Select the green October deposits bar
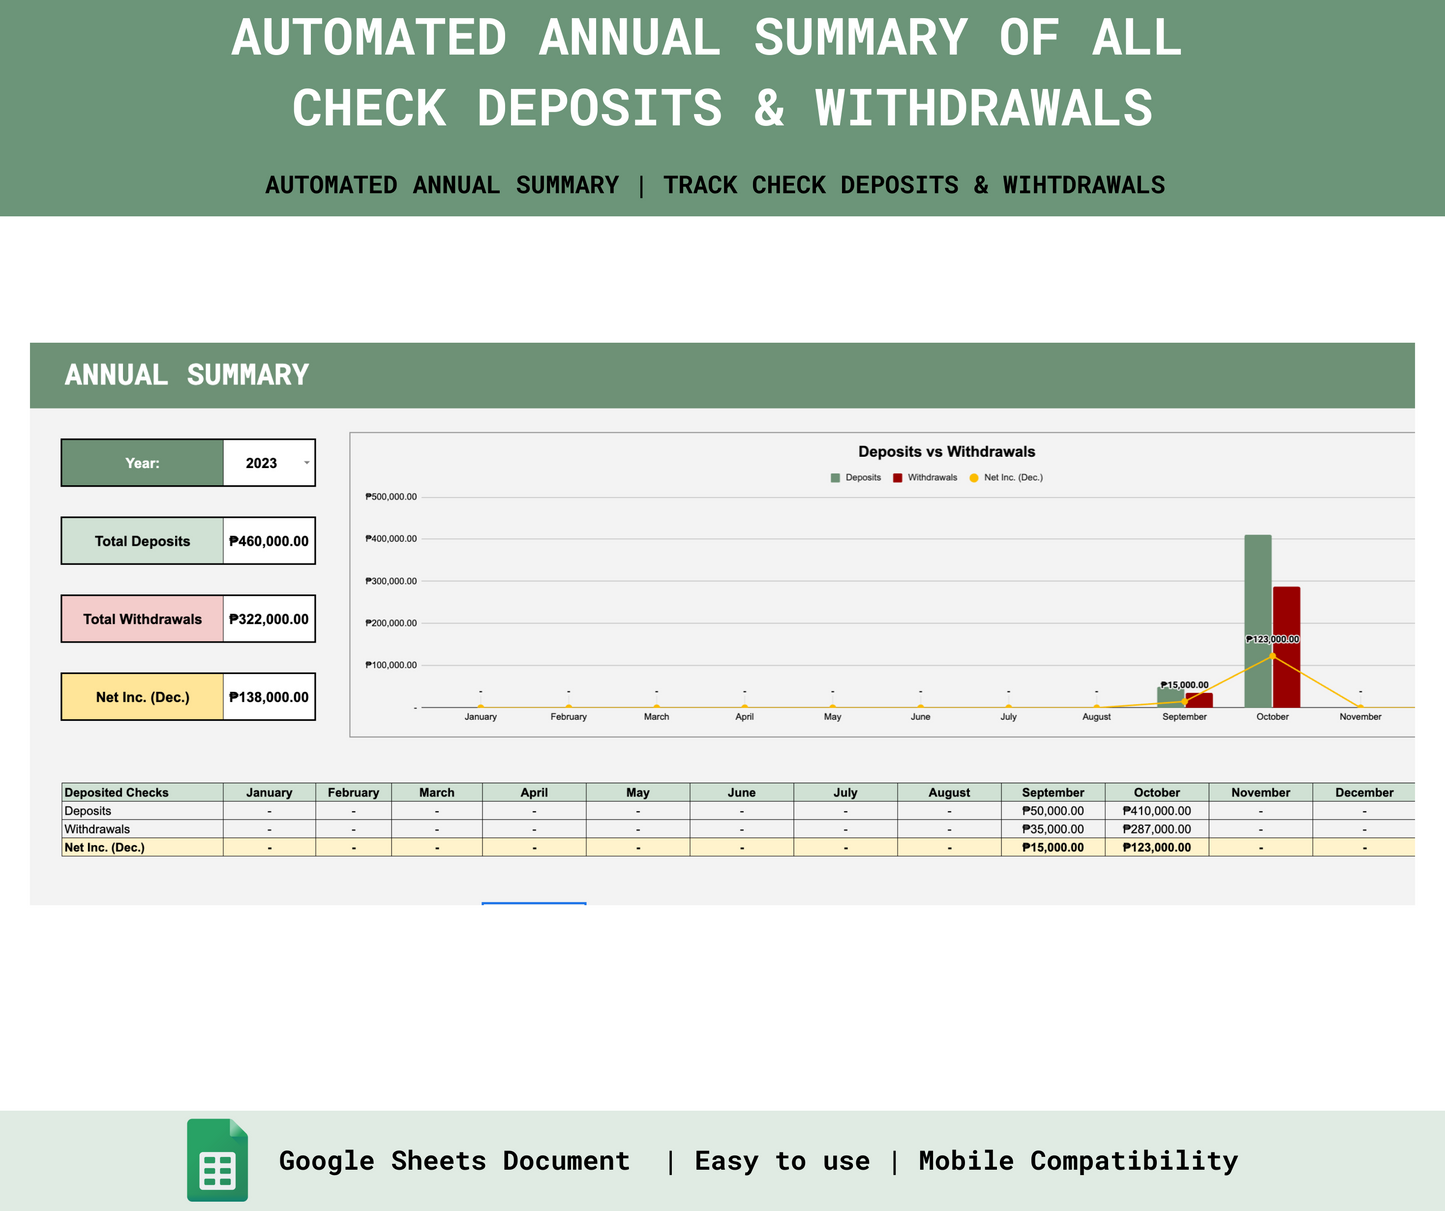The height and width of the screenshot is (1211, 1445). click(x=1258, y=620)
